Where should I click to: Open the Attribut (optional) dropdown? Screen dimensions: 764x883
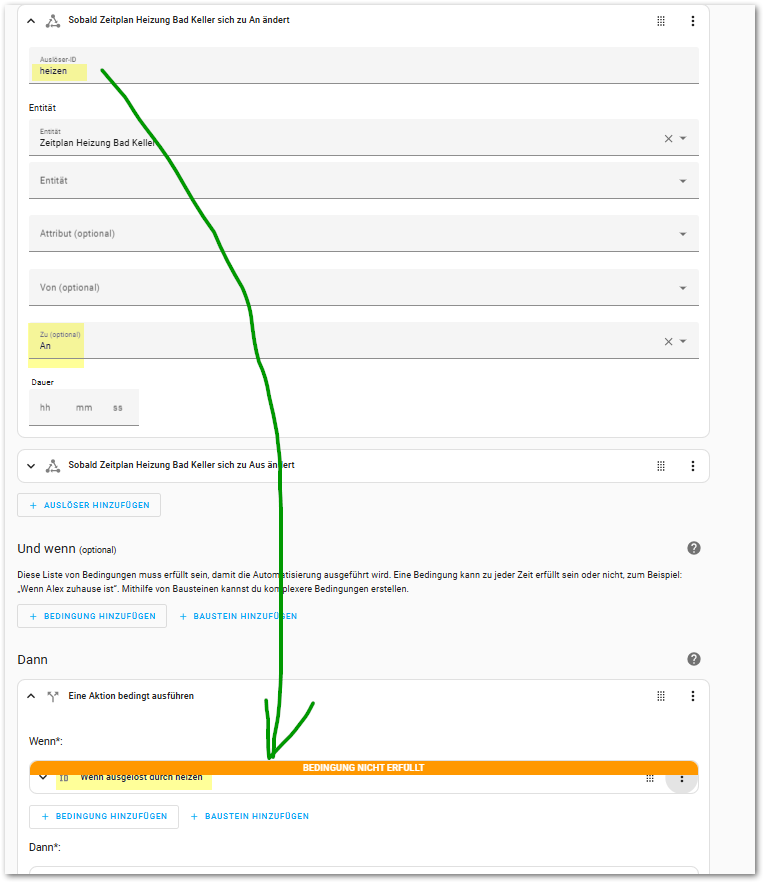[362, 234]
